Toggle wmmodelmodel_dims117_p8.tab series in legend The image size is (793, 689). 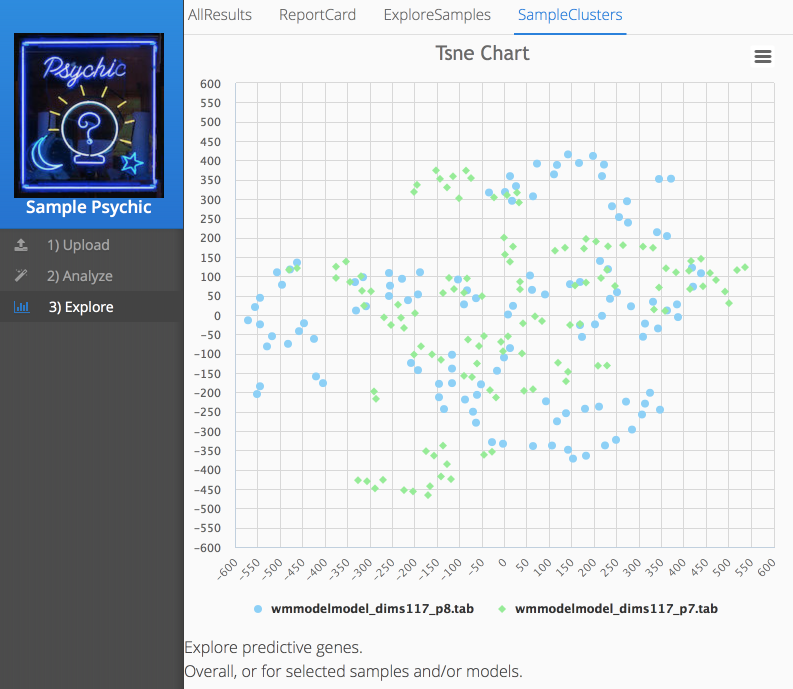coord(364,608)
